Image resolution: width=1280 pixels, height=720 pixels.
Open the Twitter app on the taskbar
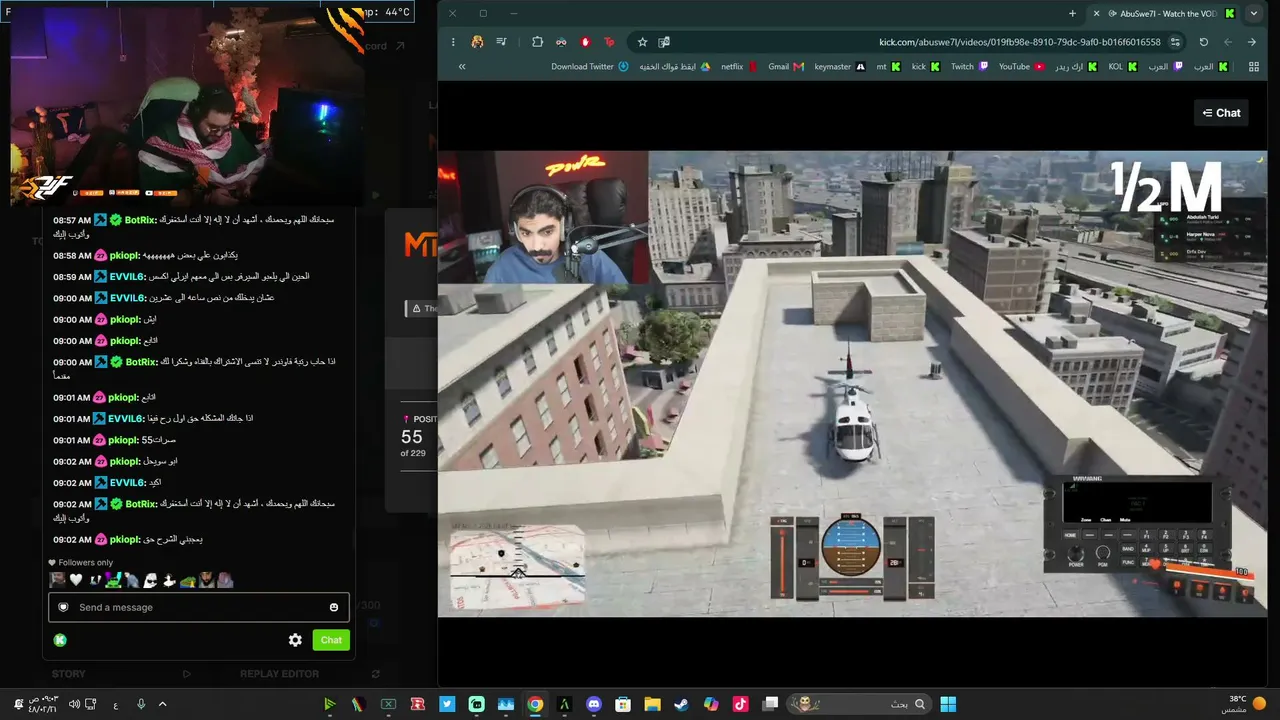coord(447,704)
